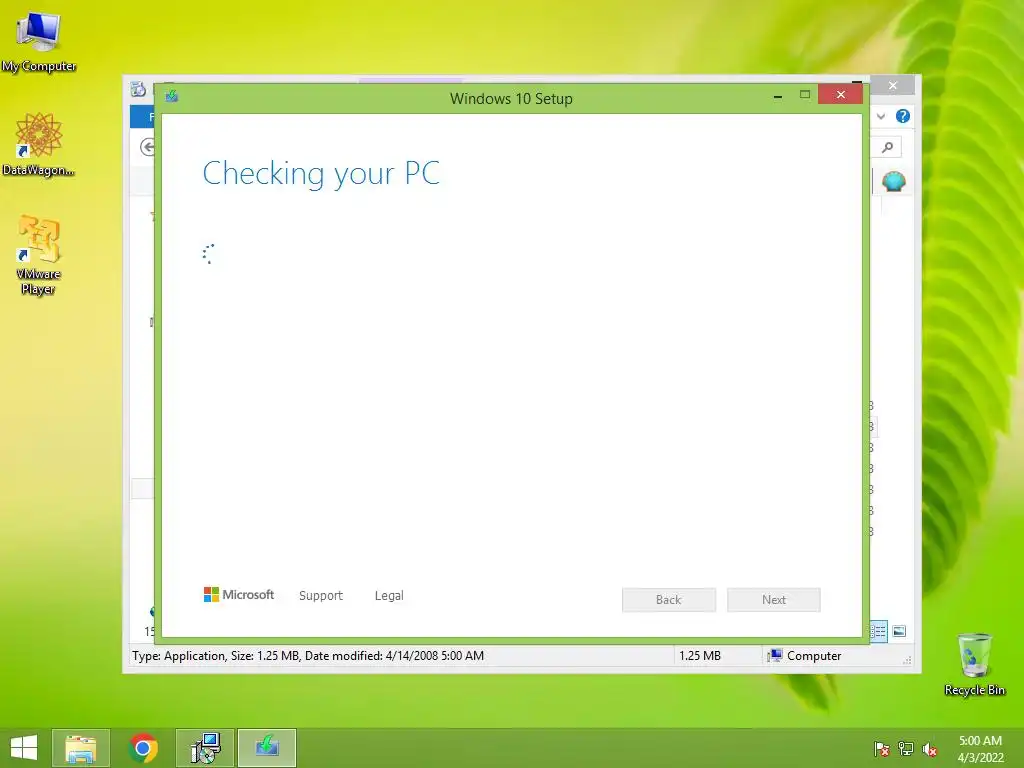This screenshot has height=768, width=1024.
Task: Click the search magnifier in Explorer window
Action: tap(887, 147)
